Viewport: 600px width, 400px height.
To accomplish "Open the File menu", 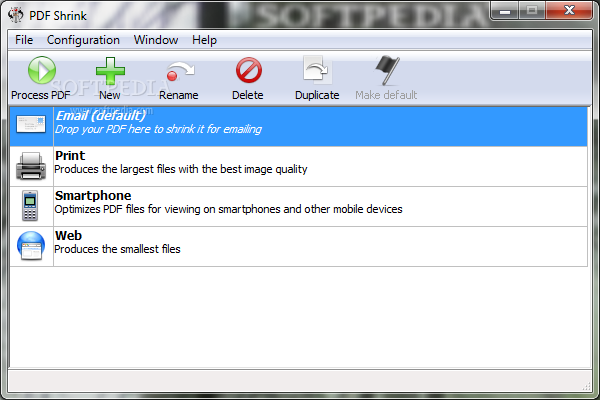I will (x=24, y=40).
